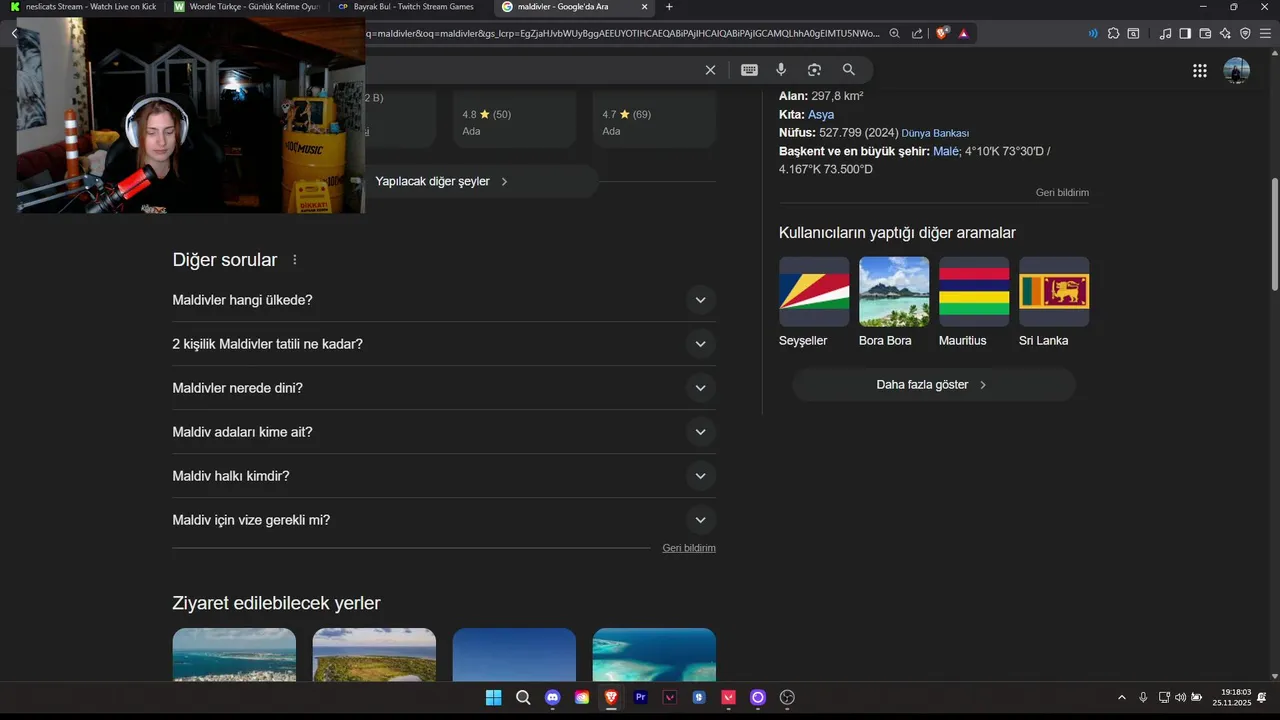Screen dimensions: 1280x720
Task: Click the Brave Shields lion icon
Action: click(942, 33)
